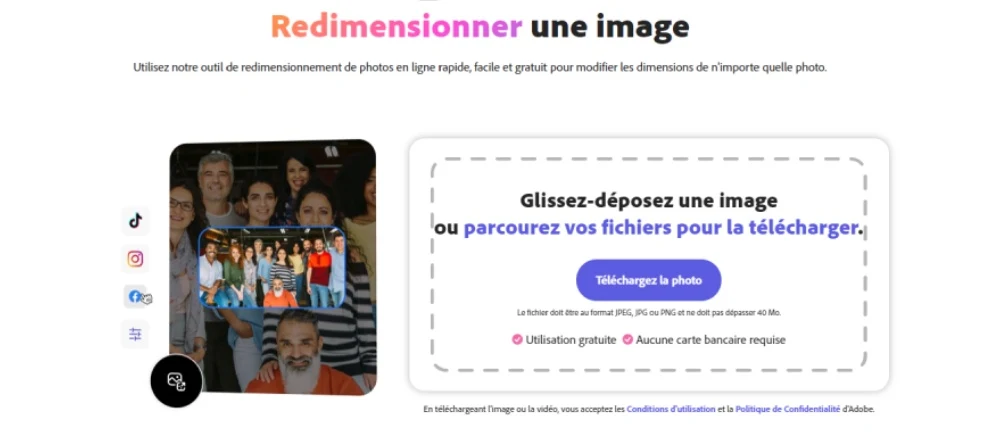This screenshot has width=1000, height=444.
Task: Click the outil de redimensionnement description text
Action: pyautogui.click(x=480, y=68)
